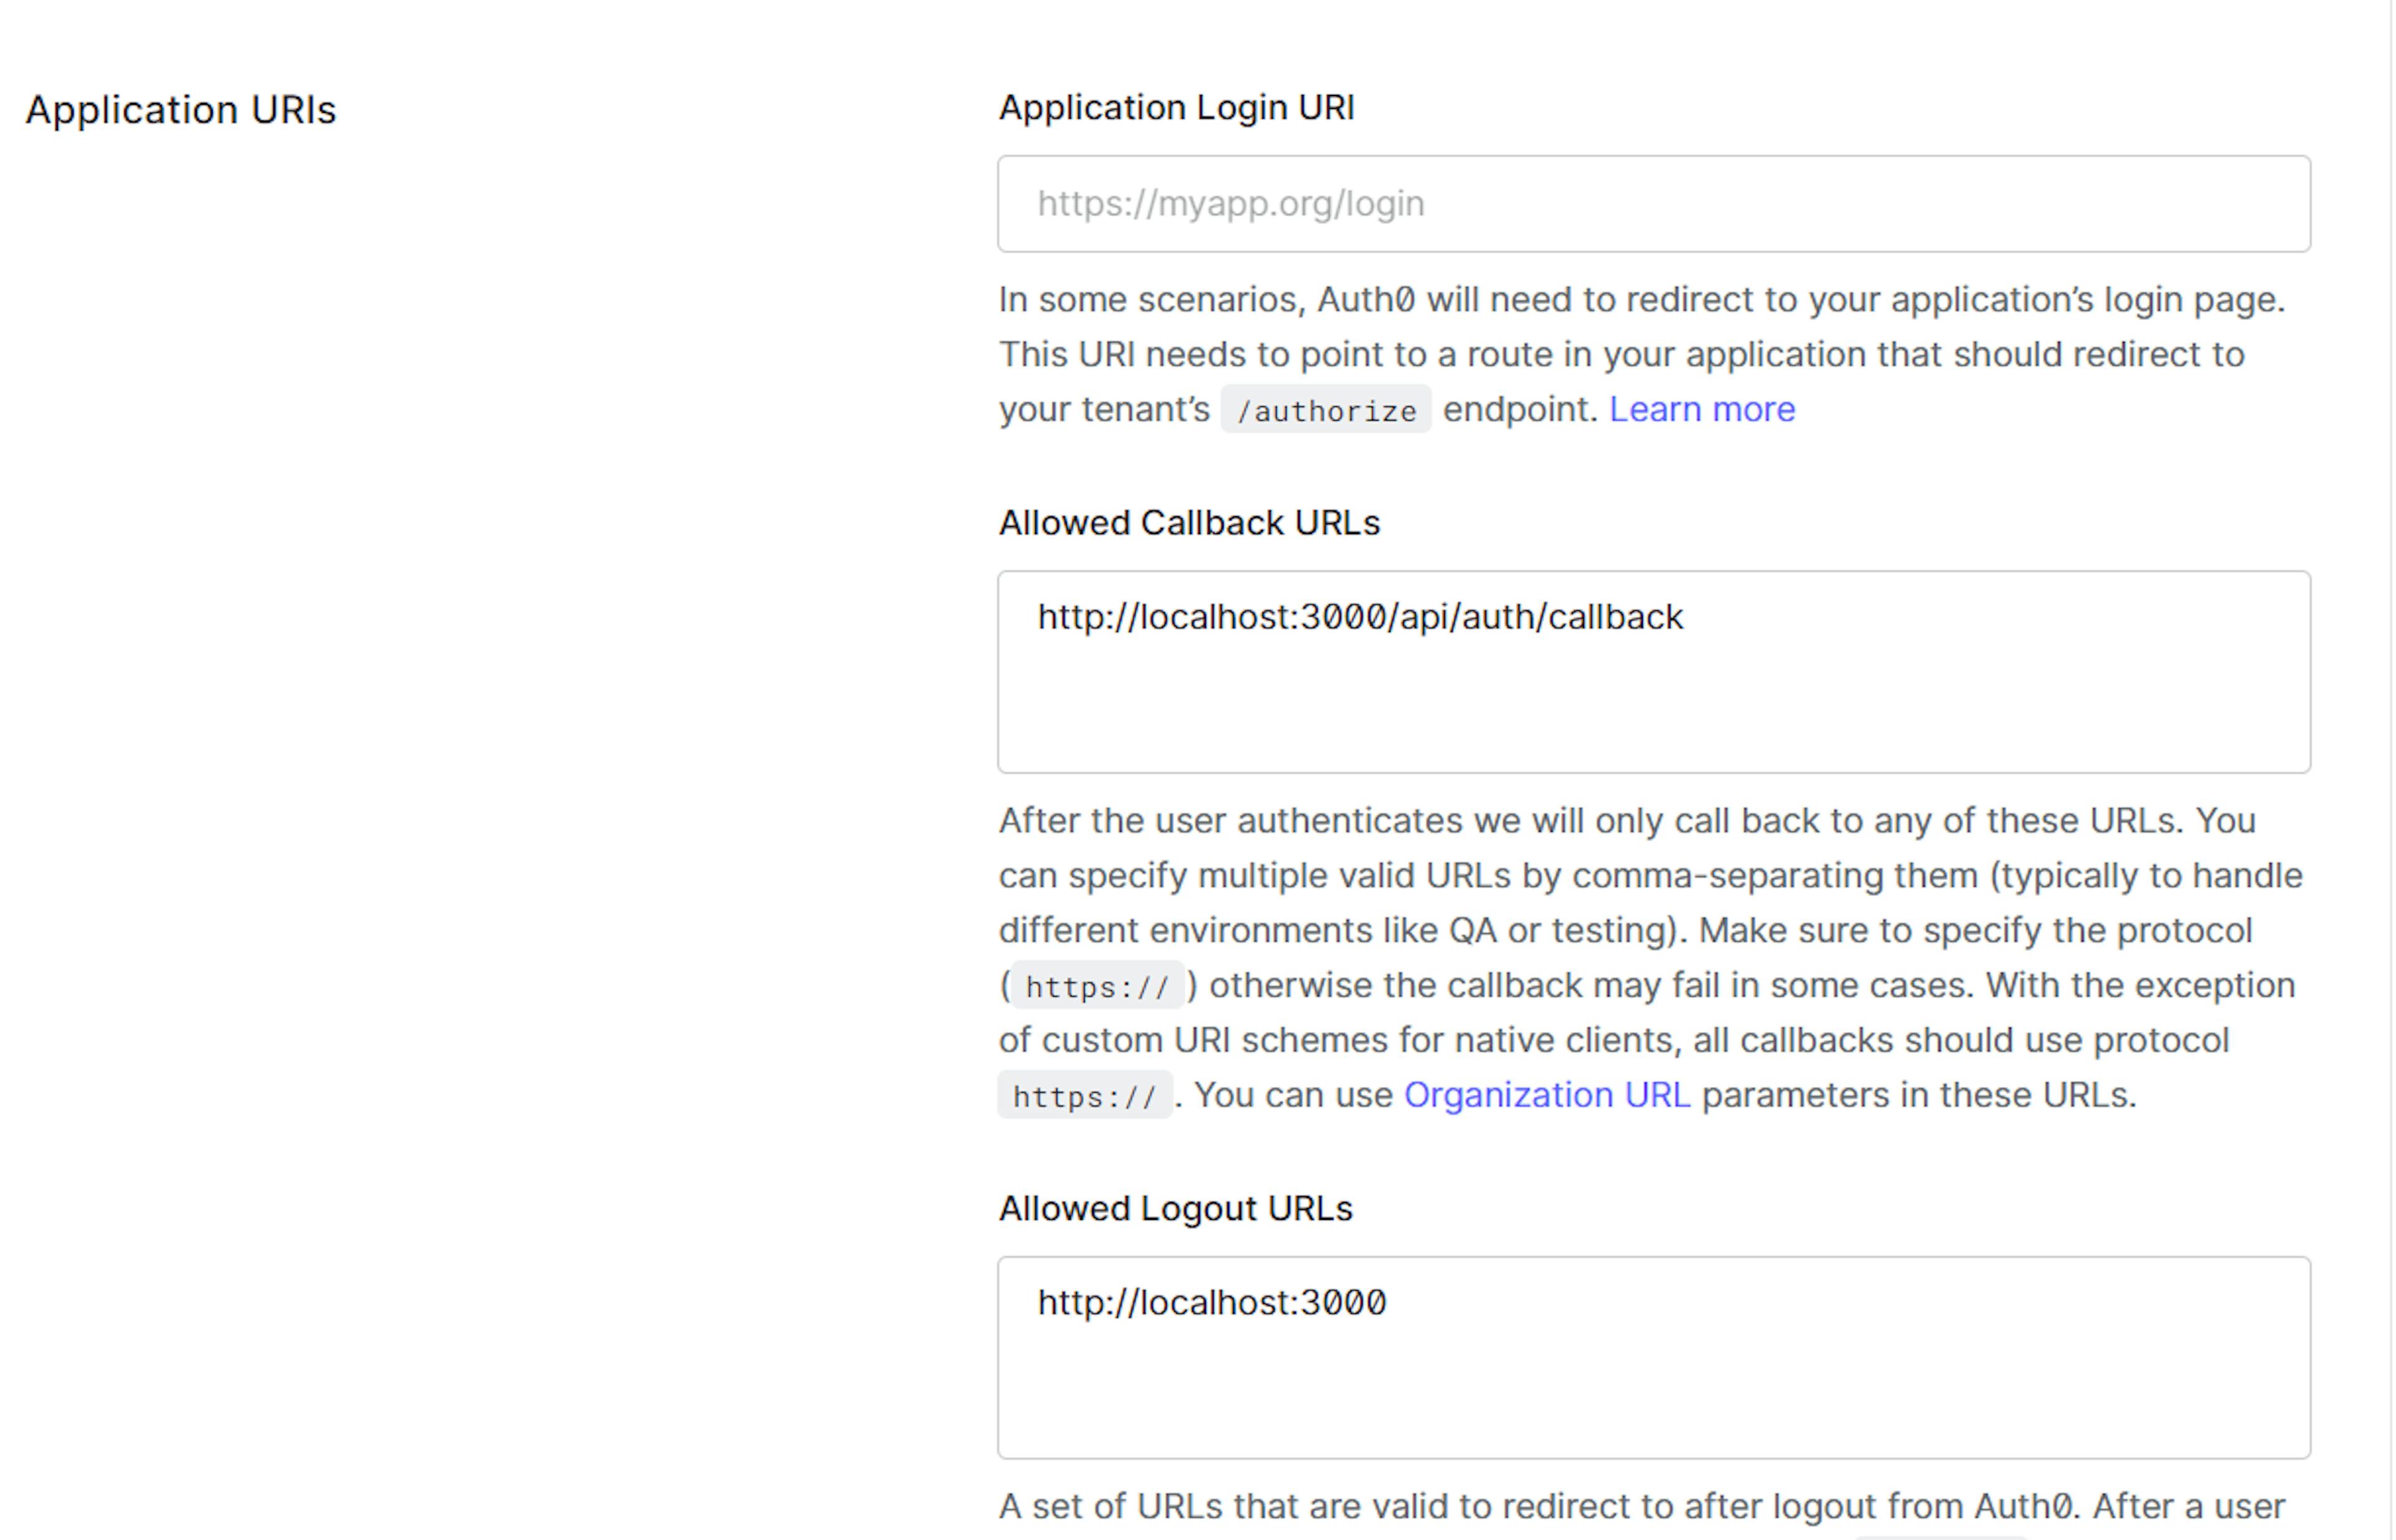This screenshot has height=1540, width=2396.
Task: Click the Allowed Callback URLs label
Action: (x=1188, y=523)
